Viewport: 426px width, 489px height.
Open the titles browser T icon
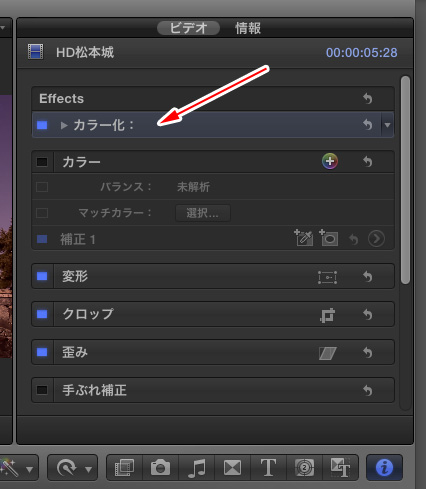tap(268, 468)
